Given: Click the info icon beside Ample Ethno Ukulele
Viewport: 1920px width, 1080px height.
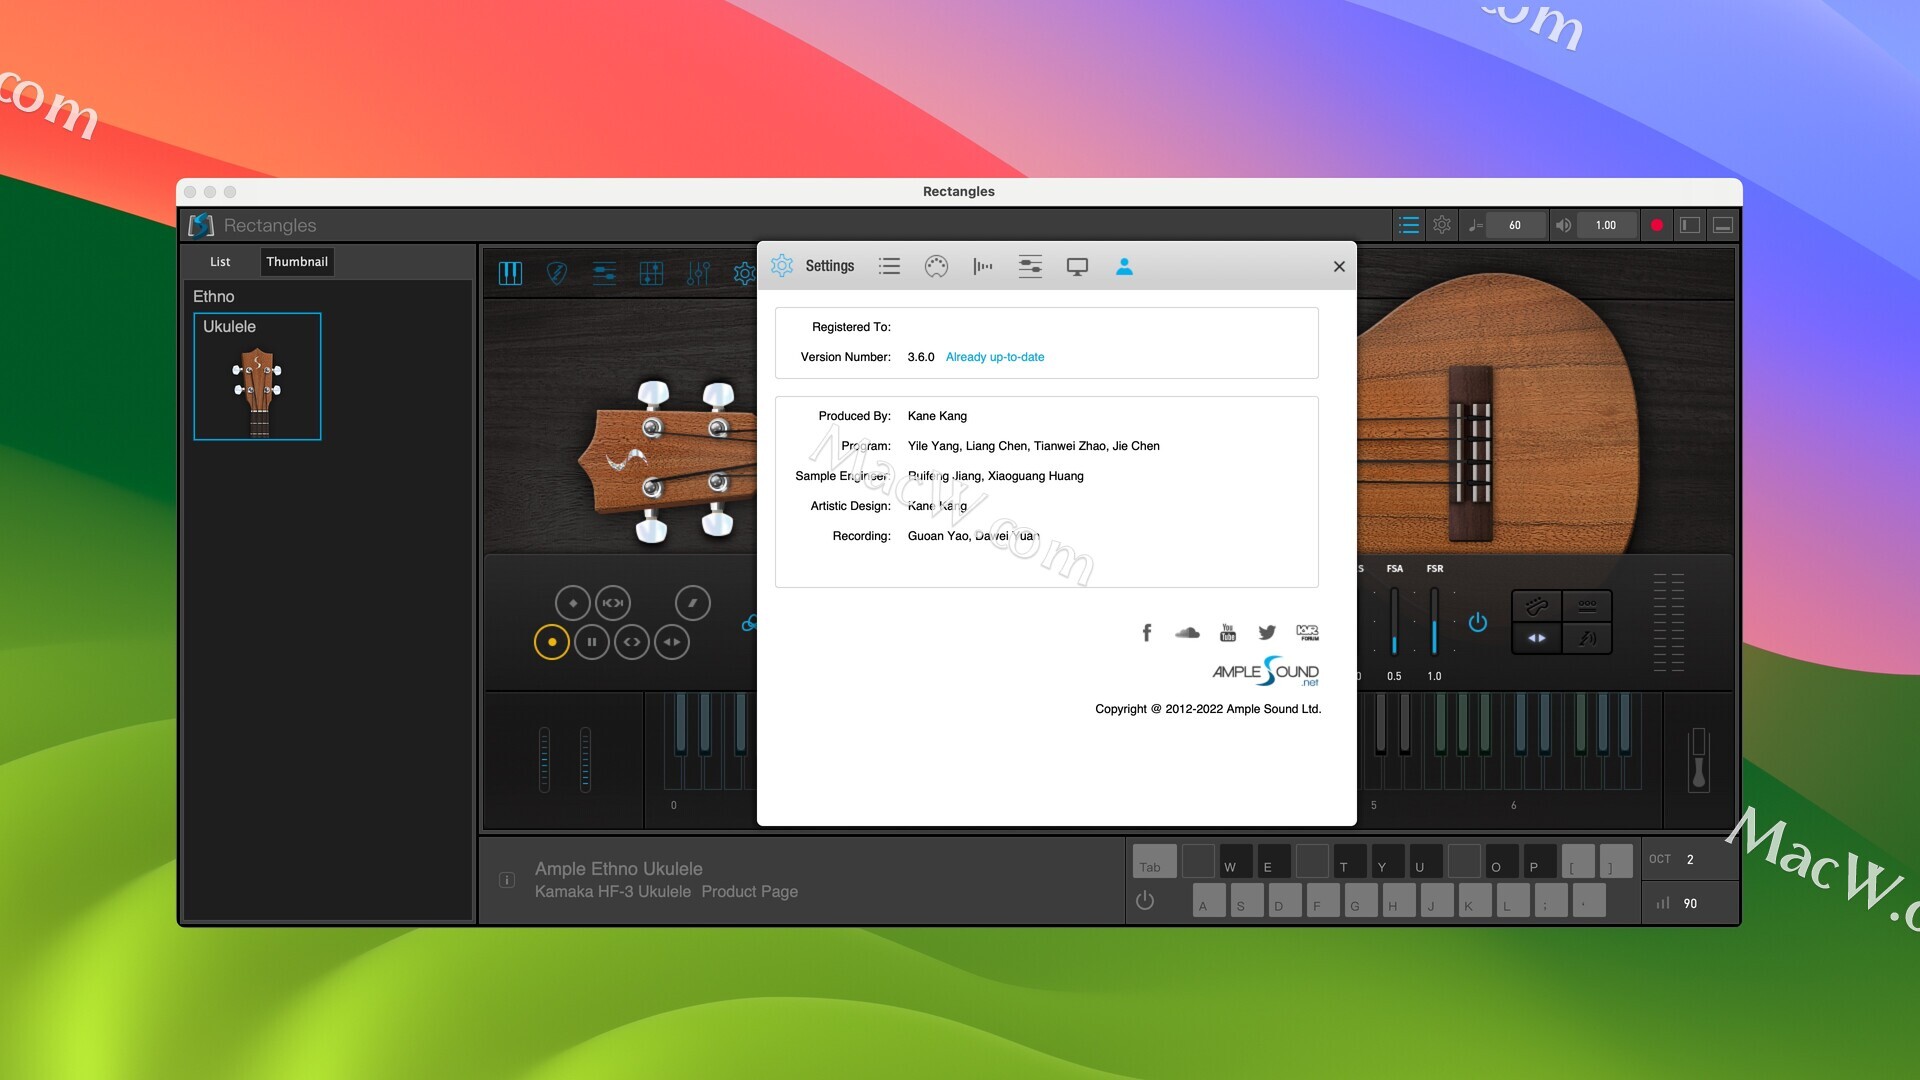Looking at the screenshot, I should (x=507, y=880).
